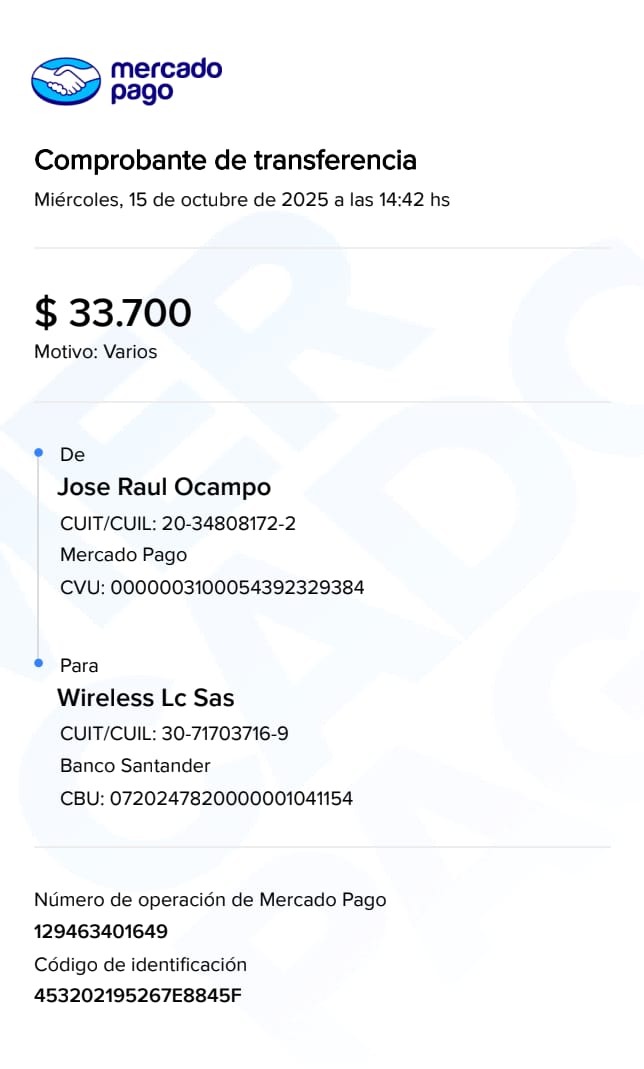Select recipient name Wireless Lc Sas
The width and height of the screenshot is (644, 1069).
pyautogui.click(x=146, y=697)
